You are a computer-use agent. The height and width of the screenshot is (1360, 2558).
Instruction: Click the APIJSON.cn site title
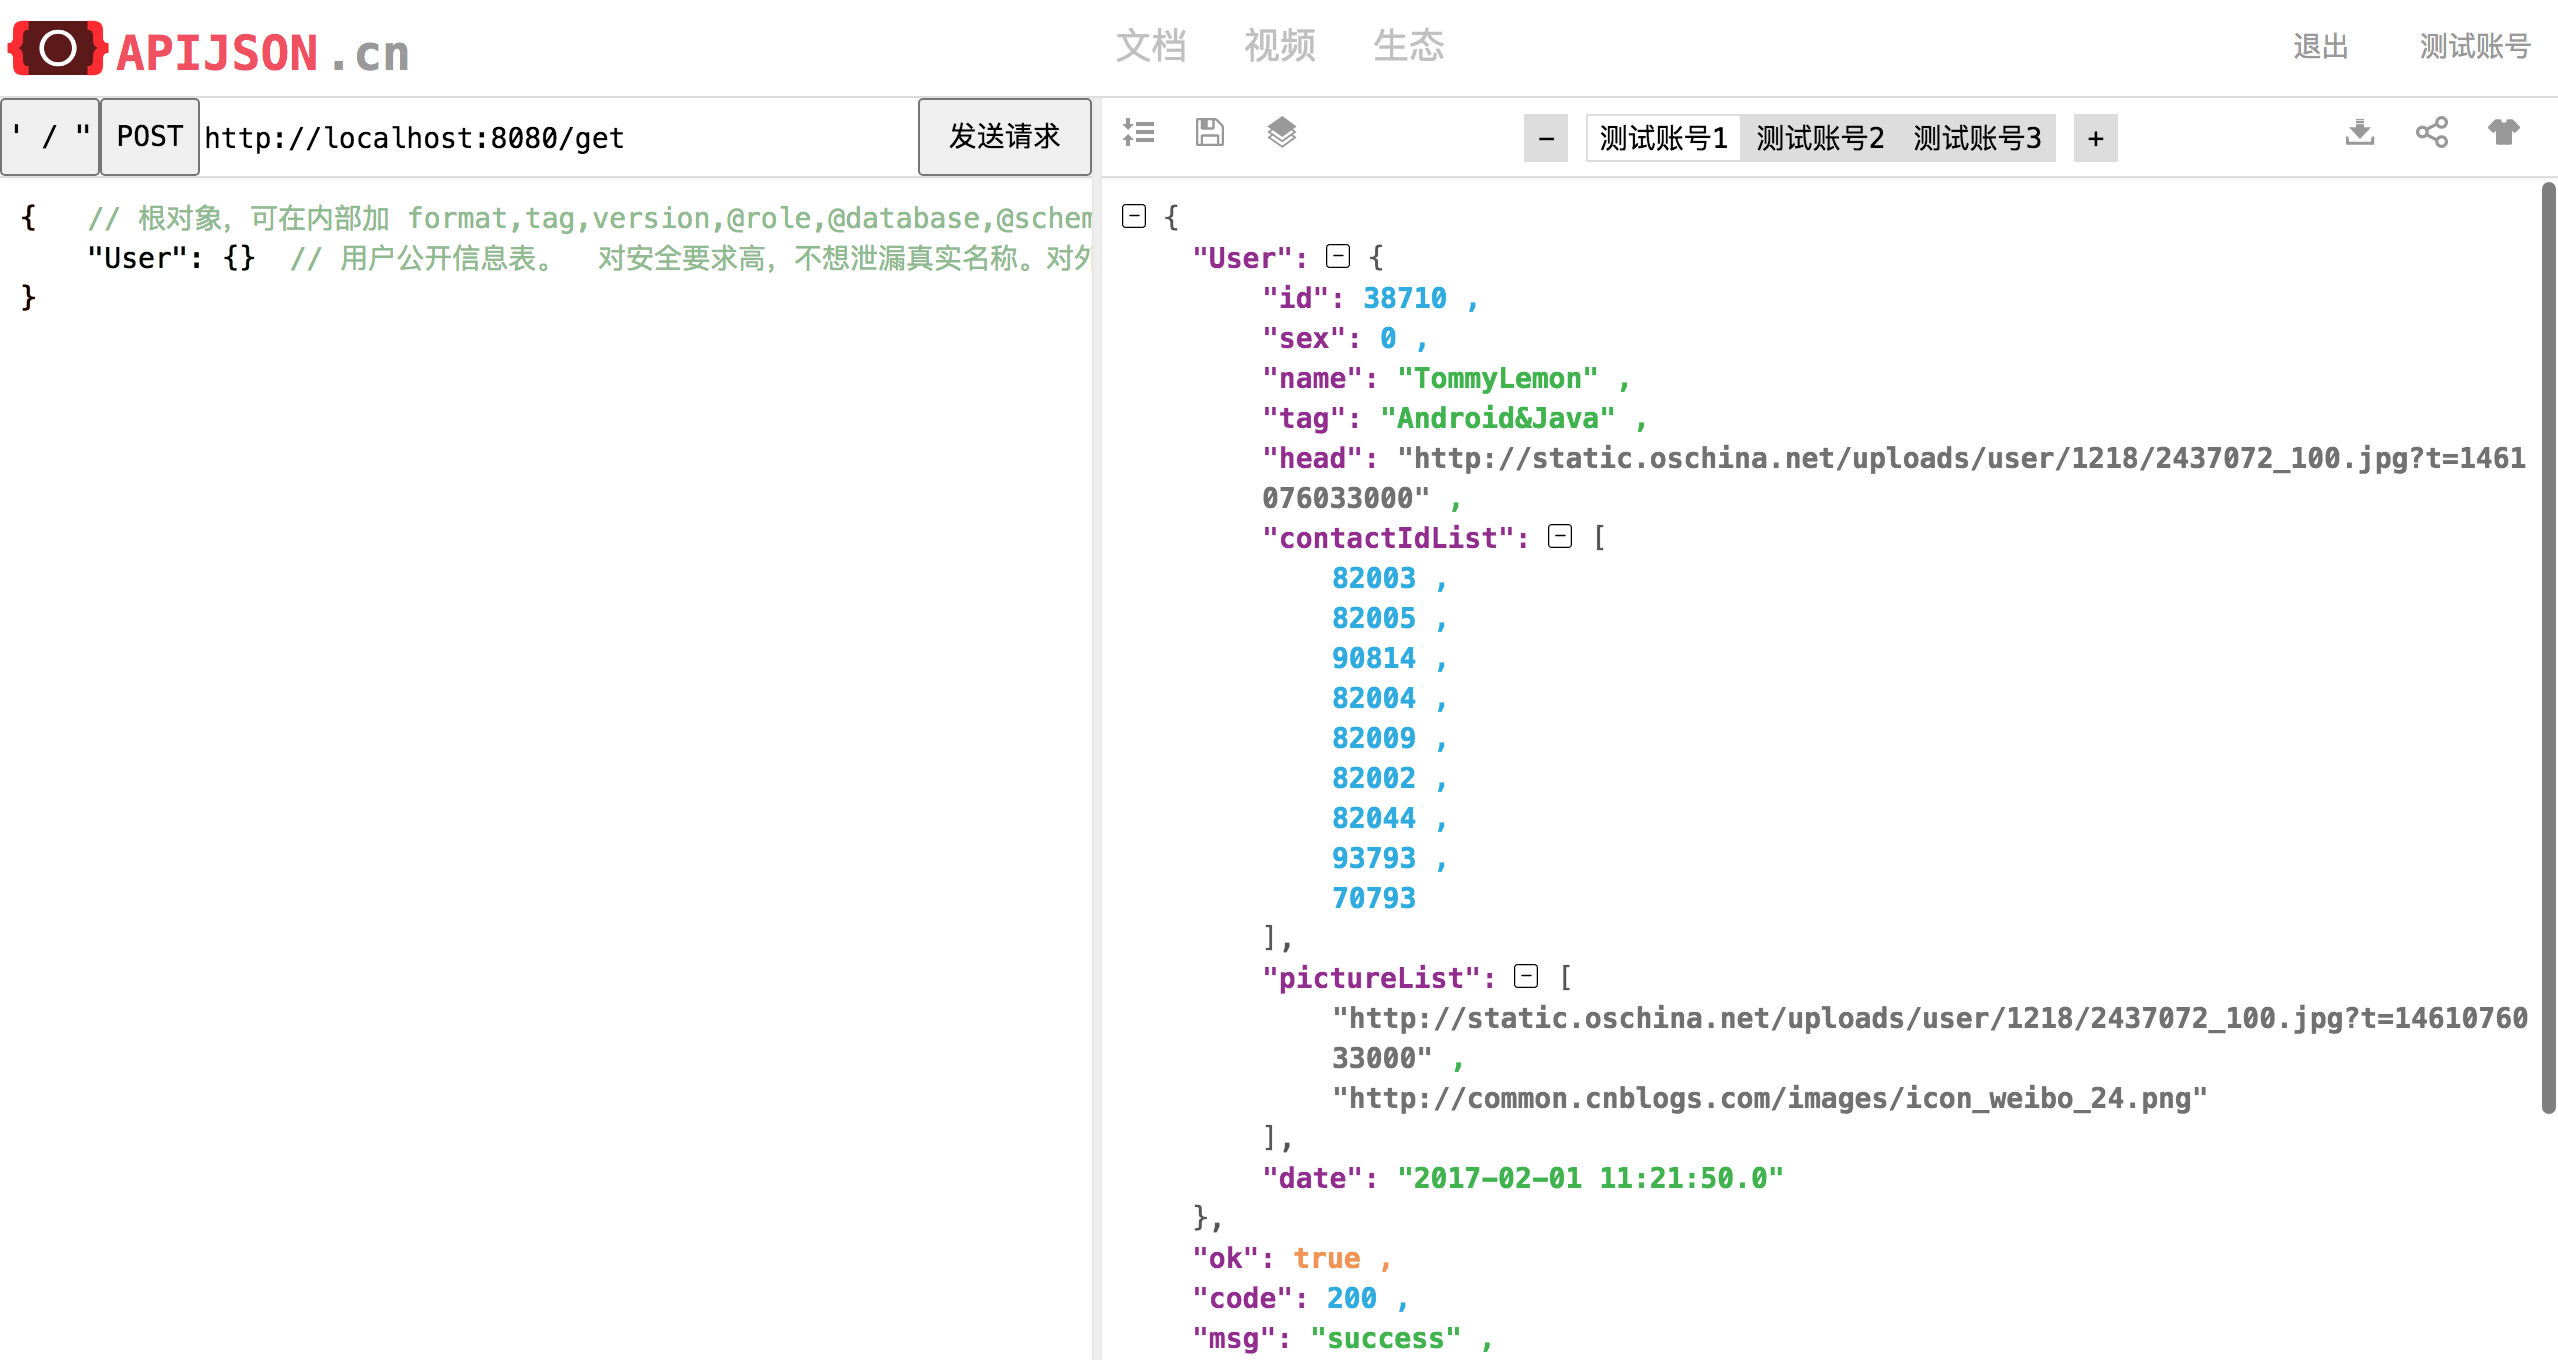[263, 53]
